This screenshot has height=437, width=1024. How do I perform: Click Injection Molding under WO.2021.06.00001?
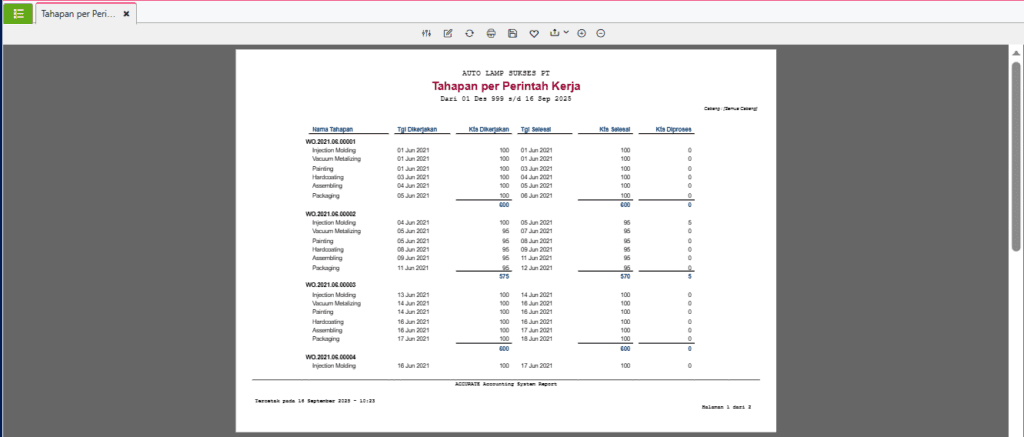[x=334, y=150]
